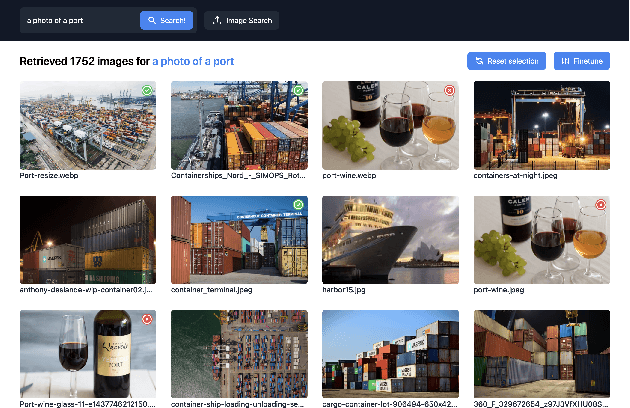Viewport: 630px width, 408px height.
Task: Open the anthony-deslanne container night photo
Action: [88, 239]
